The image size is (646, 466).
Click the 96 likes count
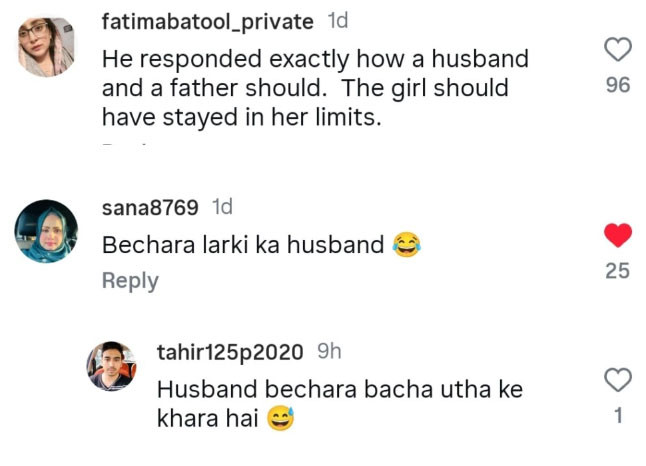point(618,86)
